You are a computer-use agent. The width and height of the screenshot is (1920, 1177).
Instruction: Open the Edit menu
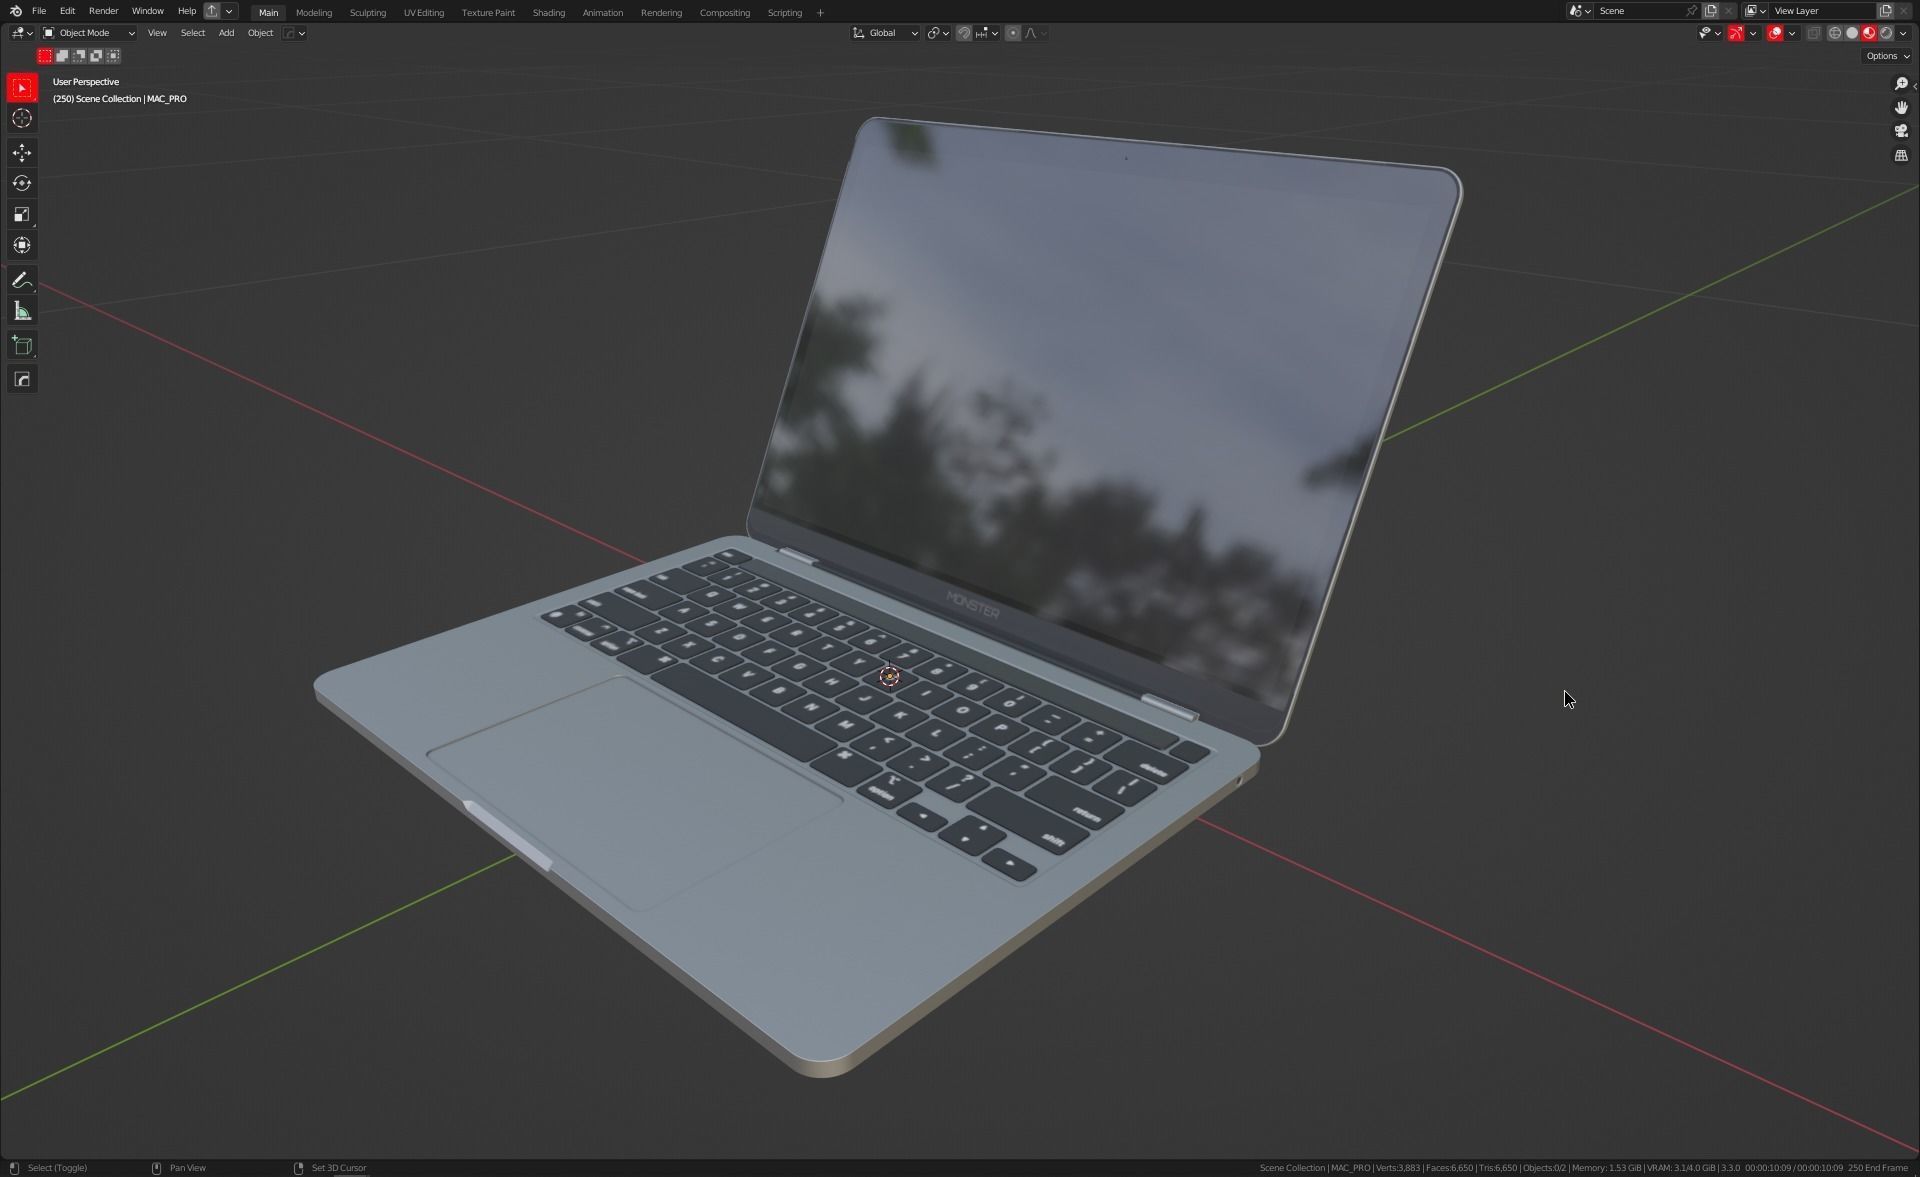(x=67, y=11)
